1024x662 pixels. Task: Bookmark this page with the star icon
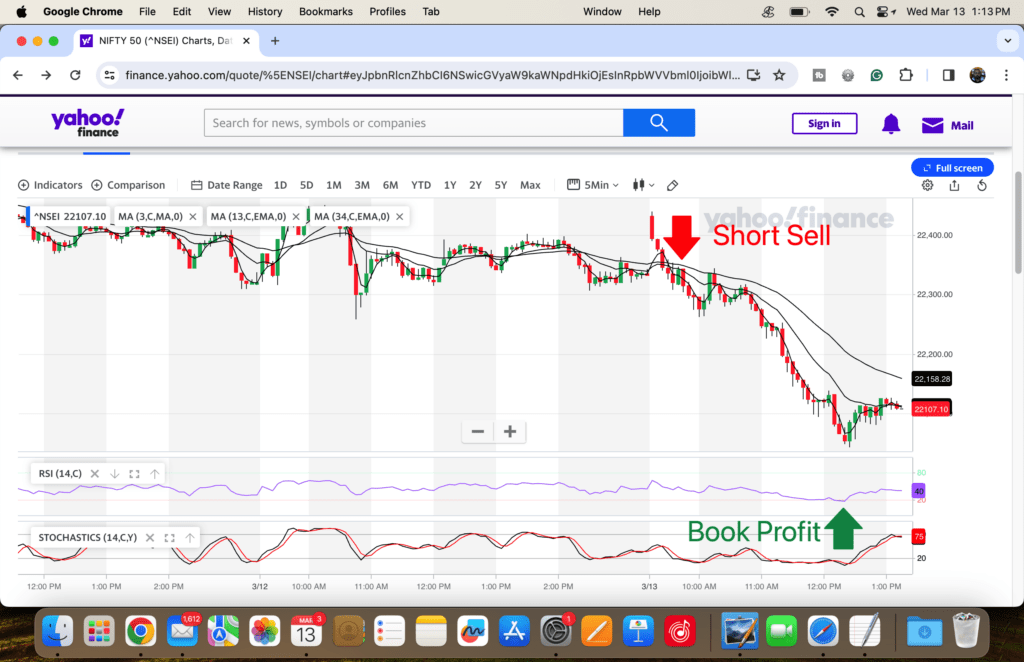(x=779, y=75)
